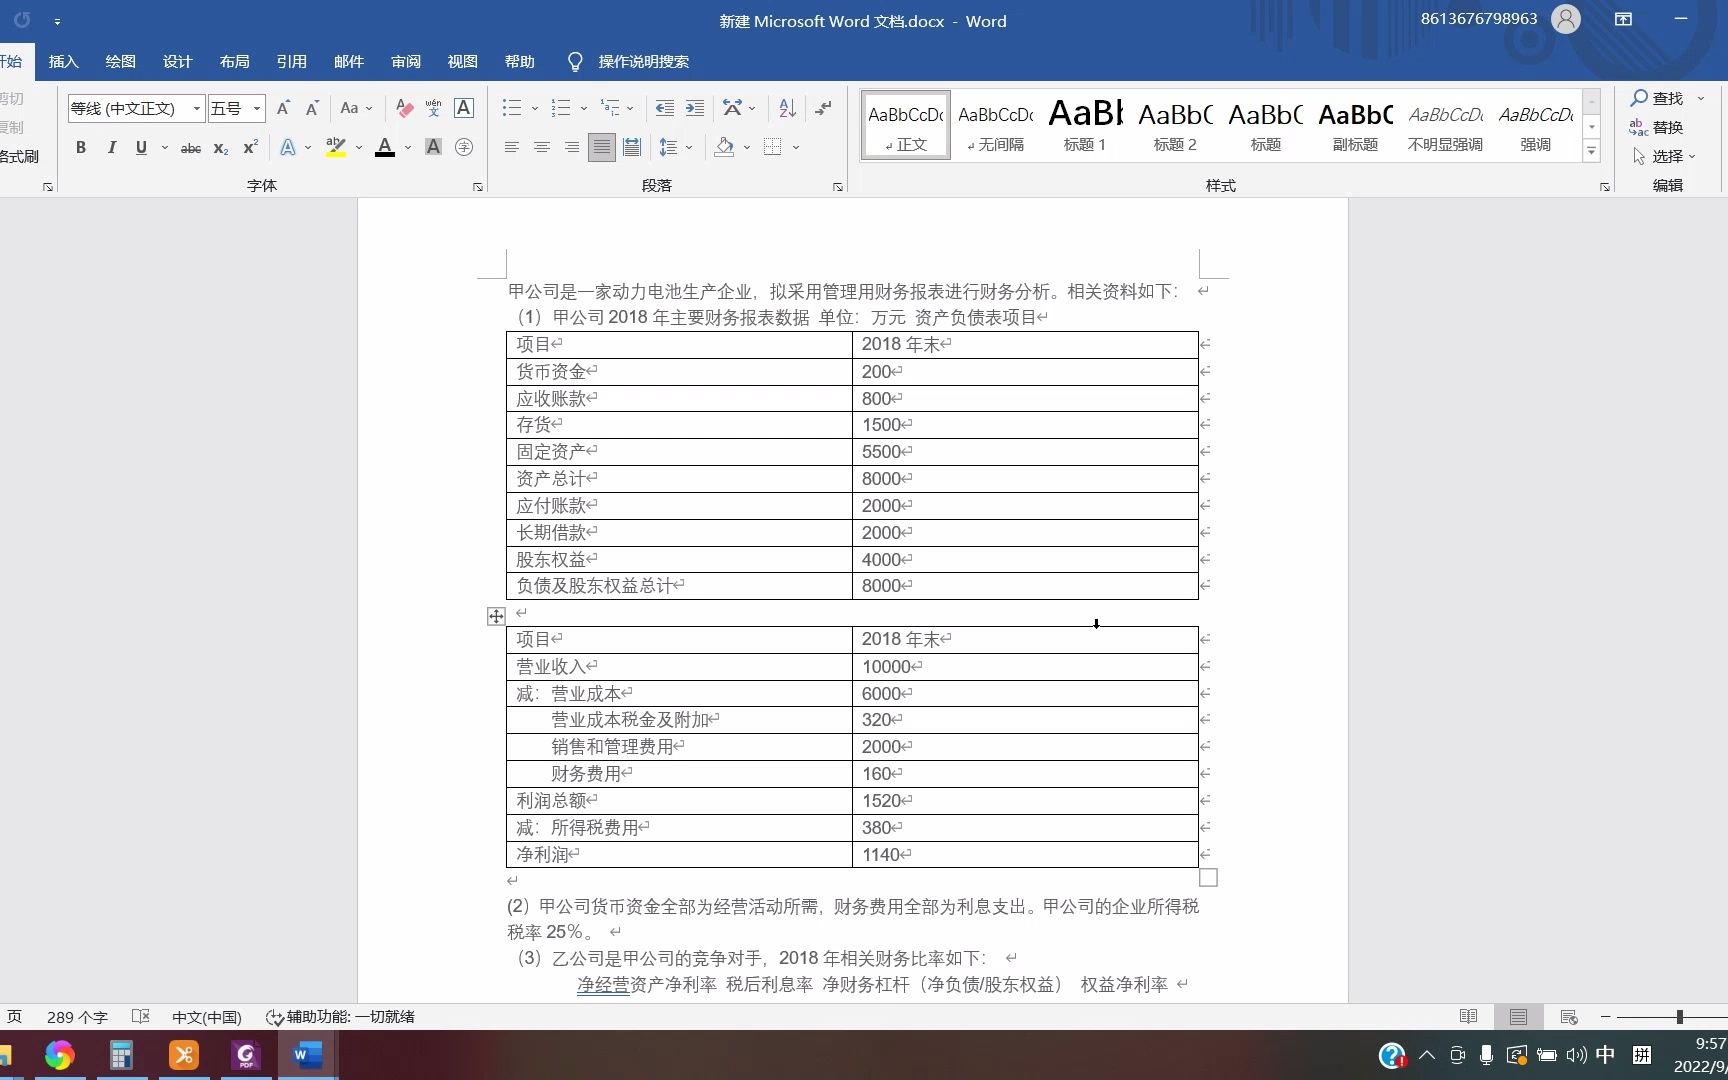This screenshot has height=1080, width=1728.
Task: Click the zoom out minus button
Action: (x=1605, y=1017)
